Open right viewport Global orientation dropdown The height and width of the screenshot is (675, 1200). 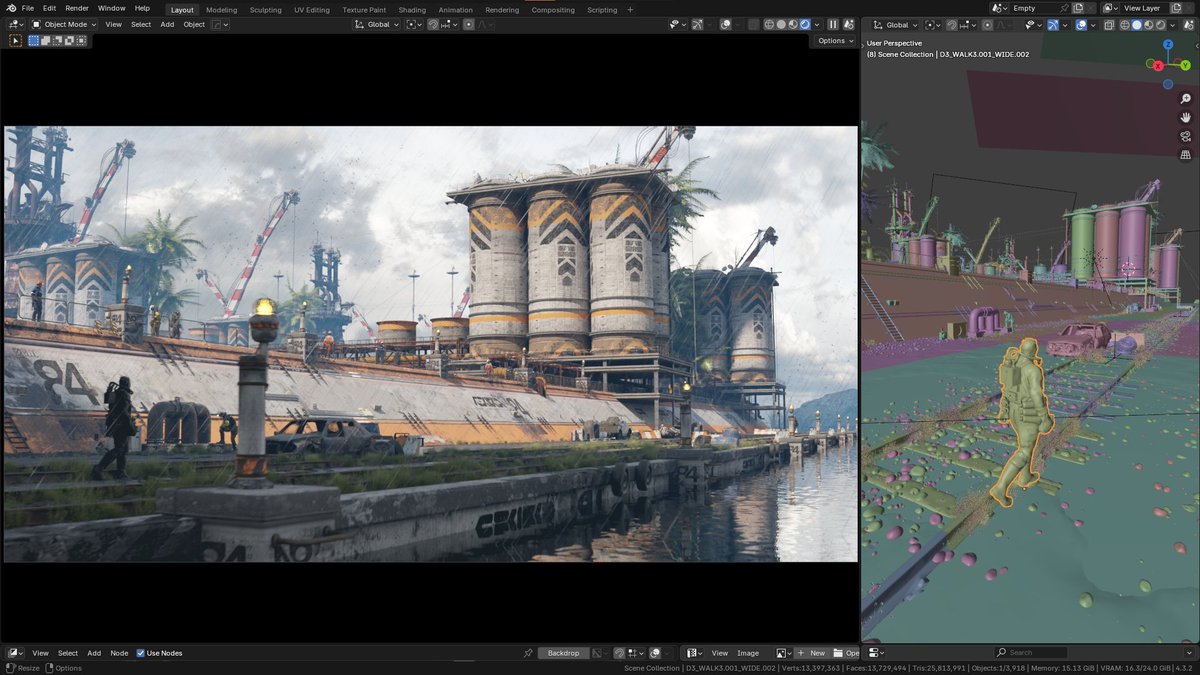tap(893, 24)
